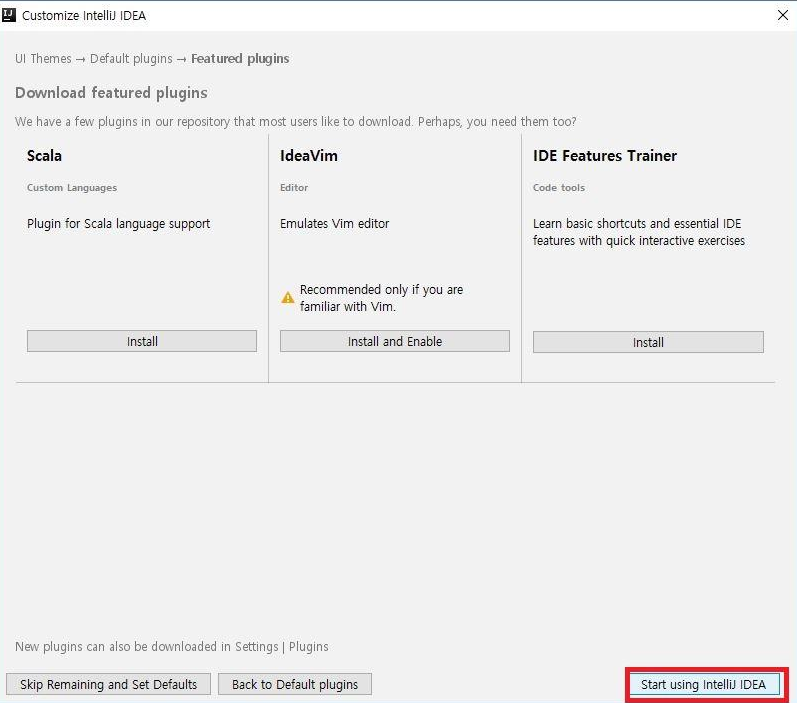
Task: Click the UI Themes breadcrumb step
Action: [43, 58]
